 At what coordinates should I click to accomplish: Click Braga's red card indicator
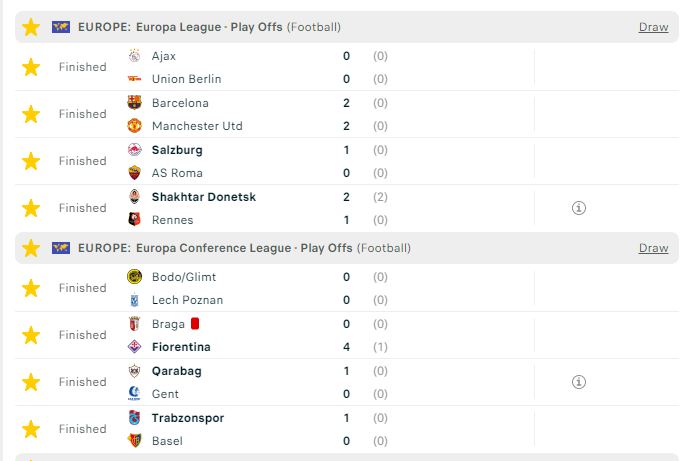(x=195, y=324)
